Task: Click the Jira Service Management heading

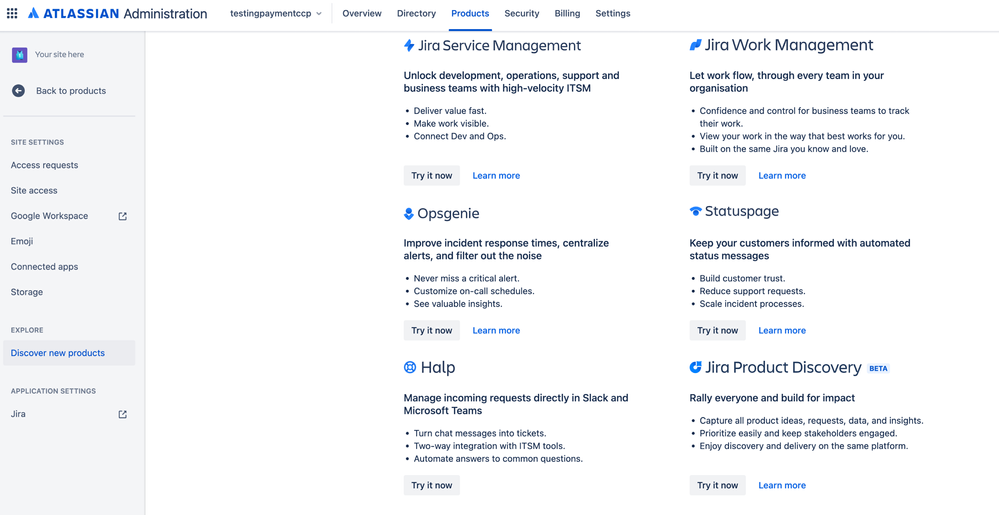Action: (500, 45)
